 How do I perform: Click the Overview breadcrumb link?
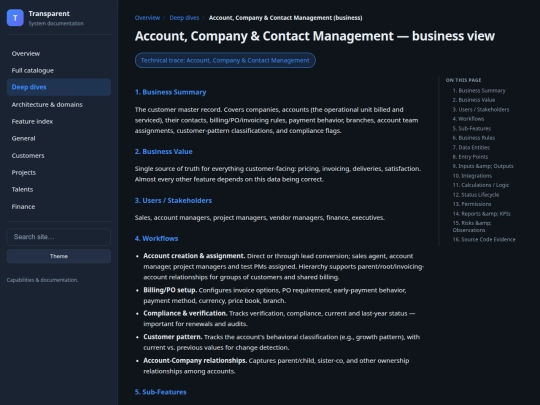pyautogui.click(x=147, y=18)
